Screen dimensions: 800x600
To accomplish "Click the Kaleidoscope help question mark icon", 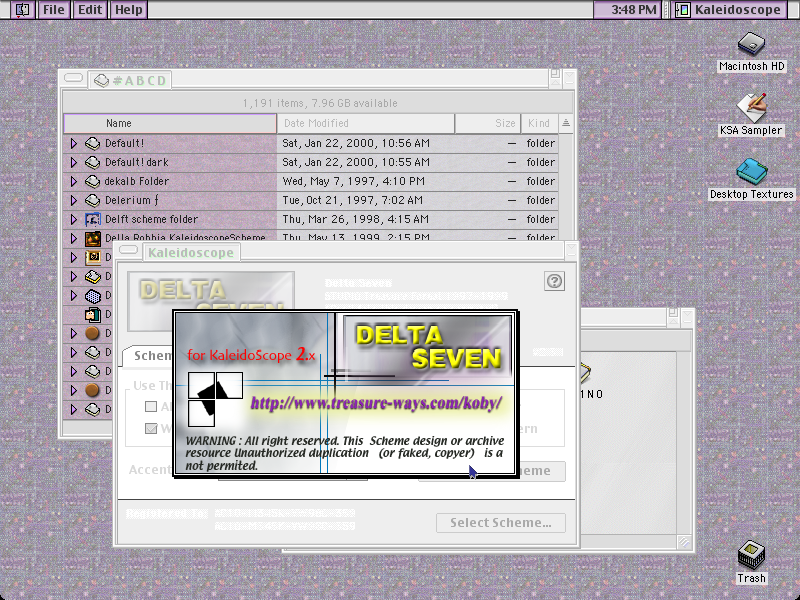I will pos(555,281).
